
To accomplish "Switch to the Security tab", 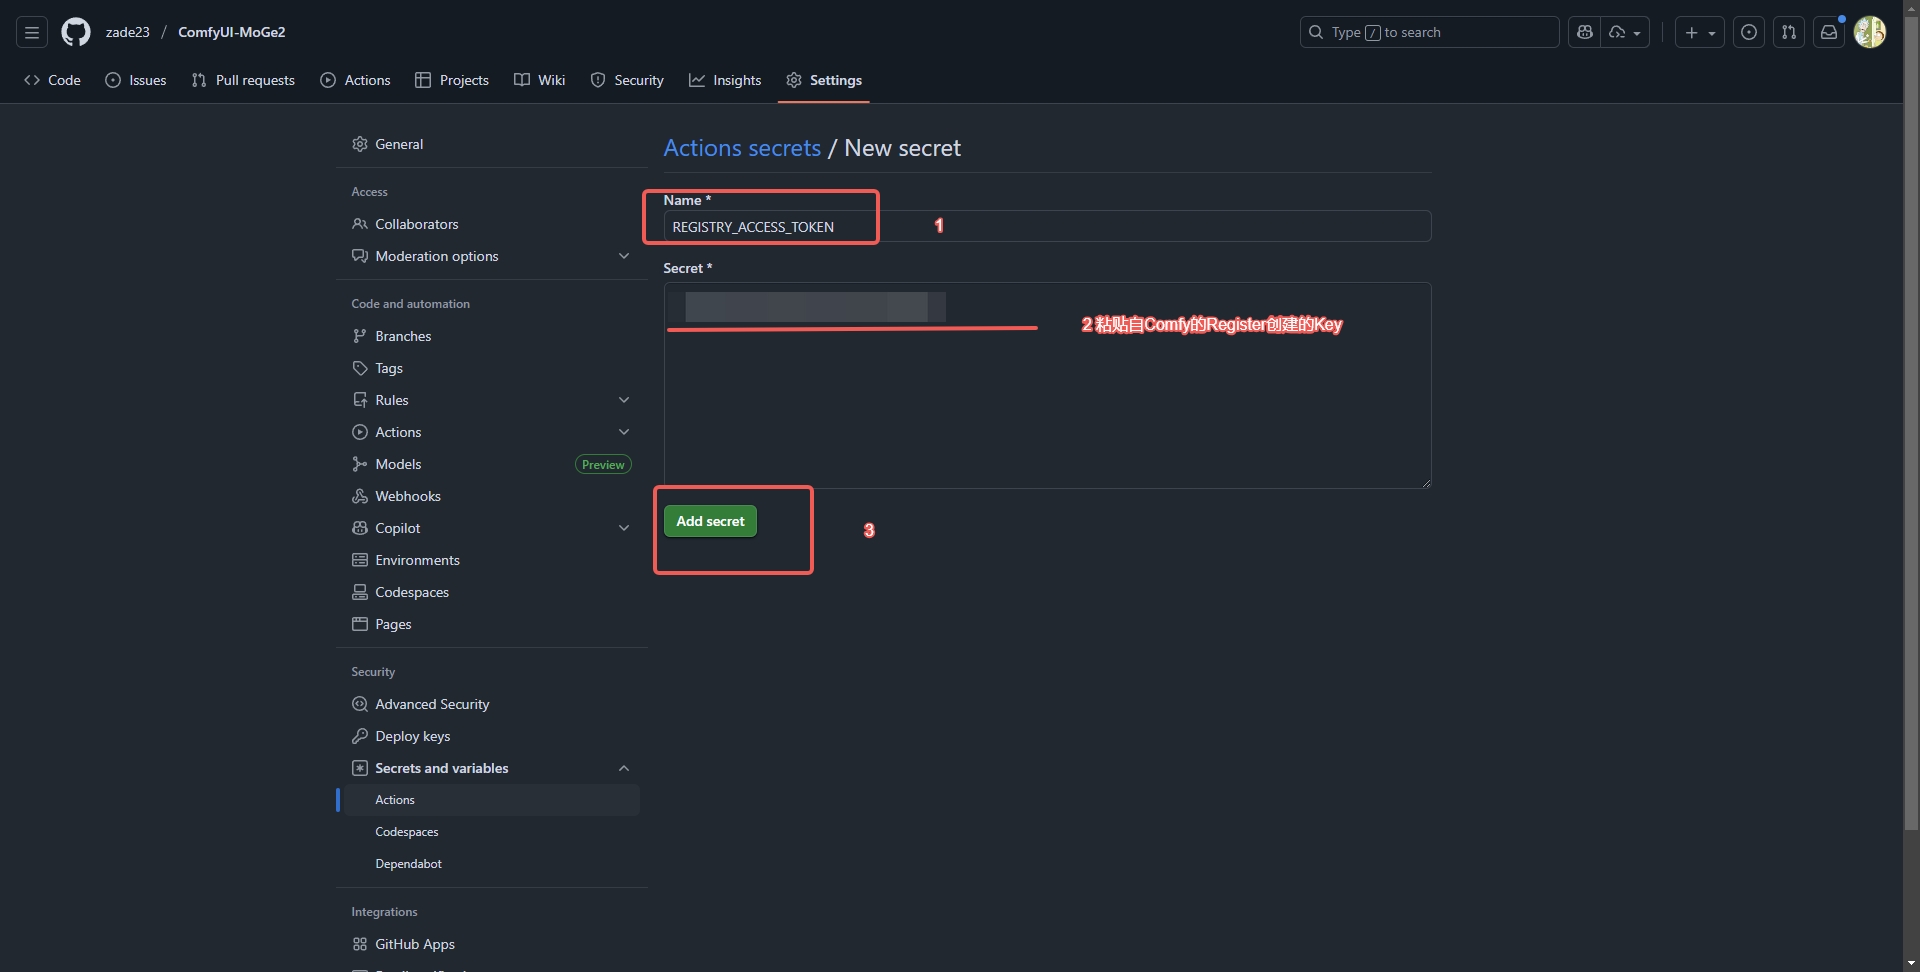I will coord(627,80).
